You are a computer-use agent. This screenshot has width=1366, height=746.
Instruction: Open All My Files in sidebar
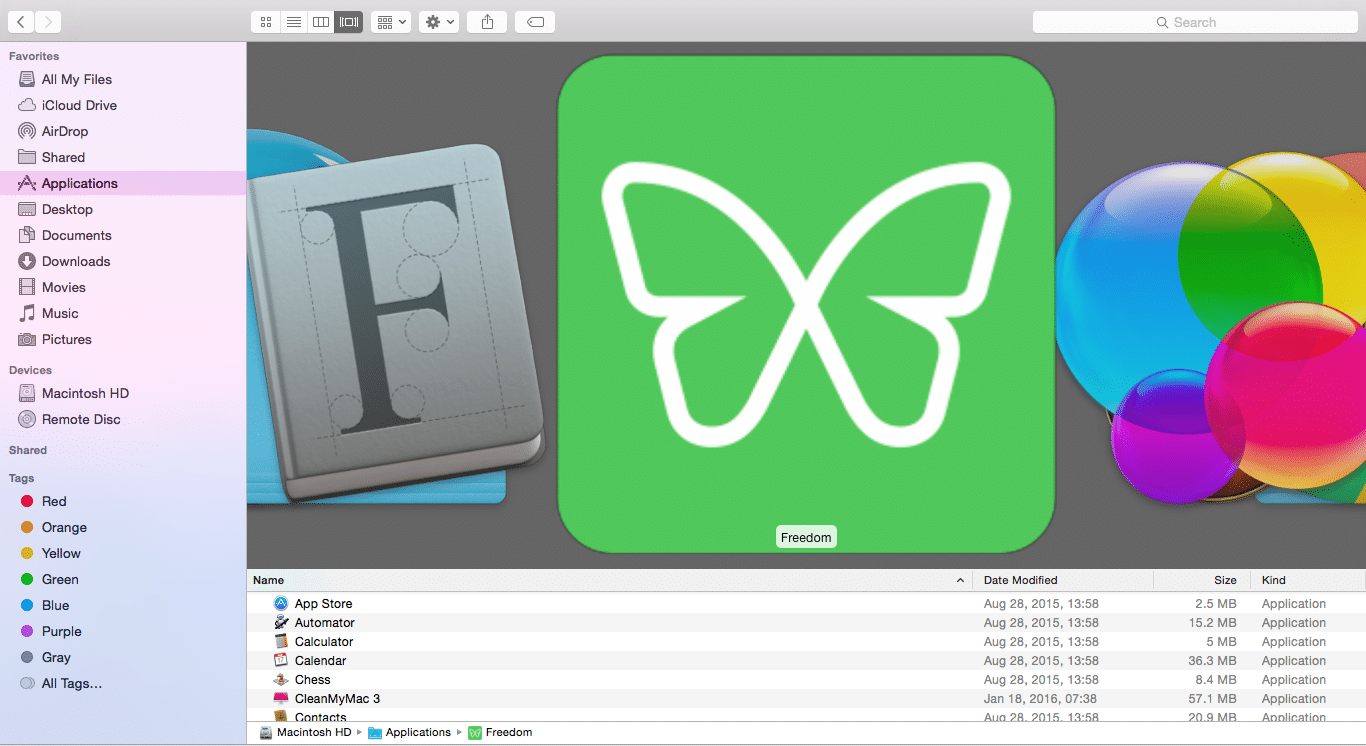[123, 79]
